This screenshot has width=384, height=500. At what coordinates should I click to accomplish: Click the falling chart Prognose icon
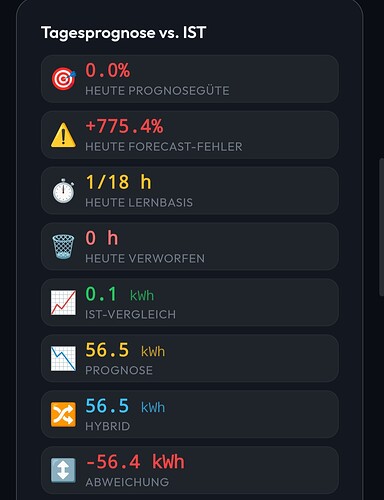pyautogui.click(x=63, y=358)
